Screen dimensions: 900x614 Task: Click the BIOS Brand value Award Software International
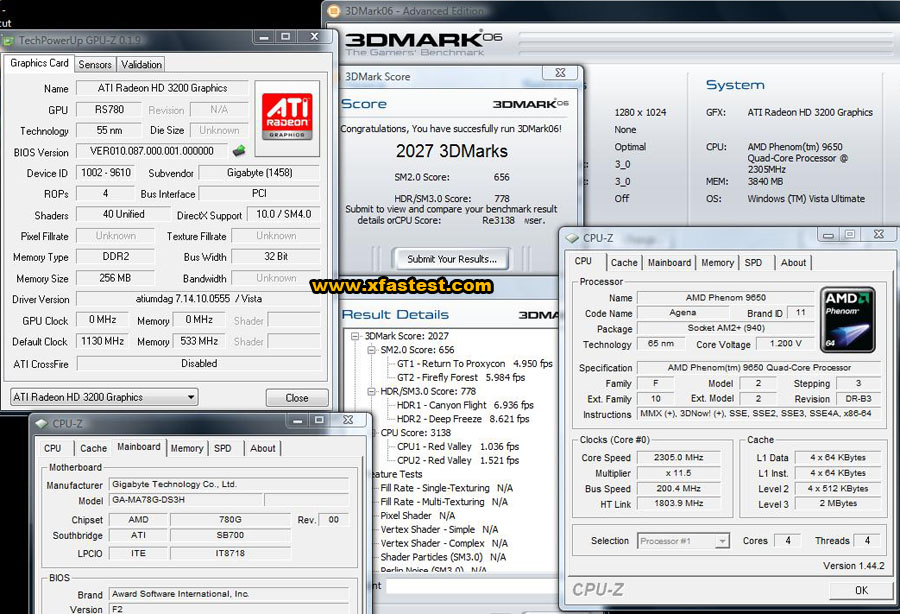(228, 594)
